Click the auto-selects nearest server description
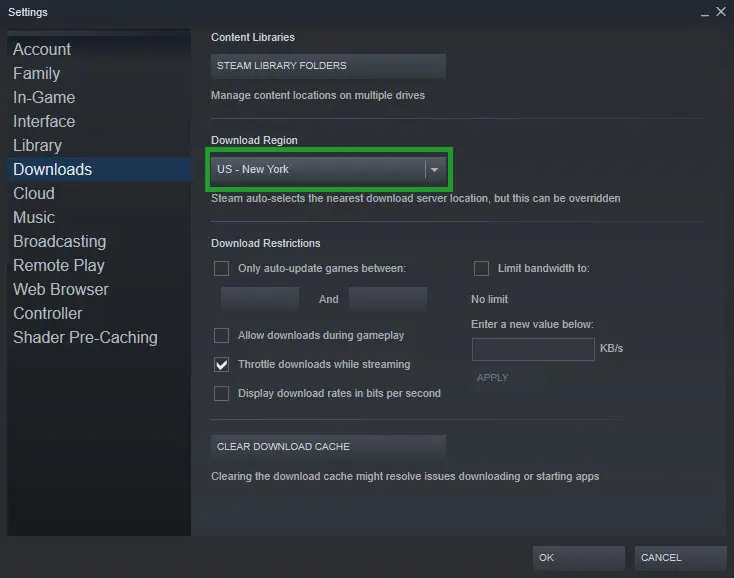Screen dimensions: 734x578 coord(416,198)
